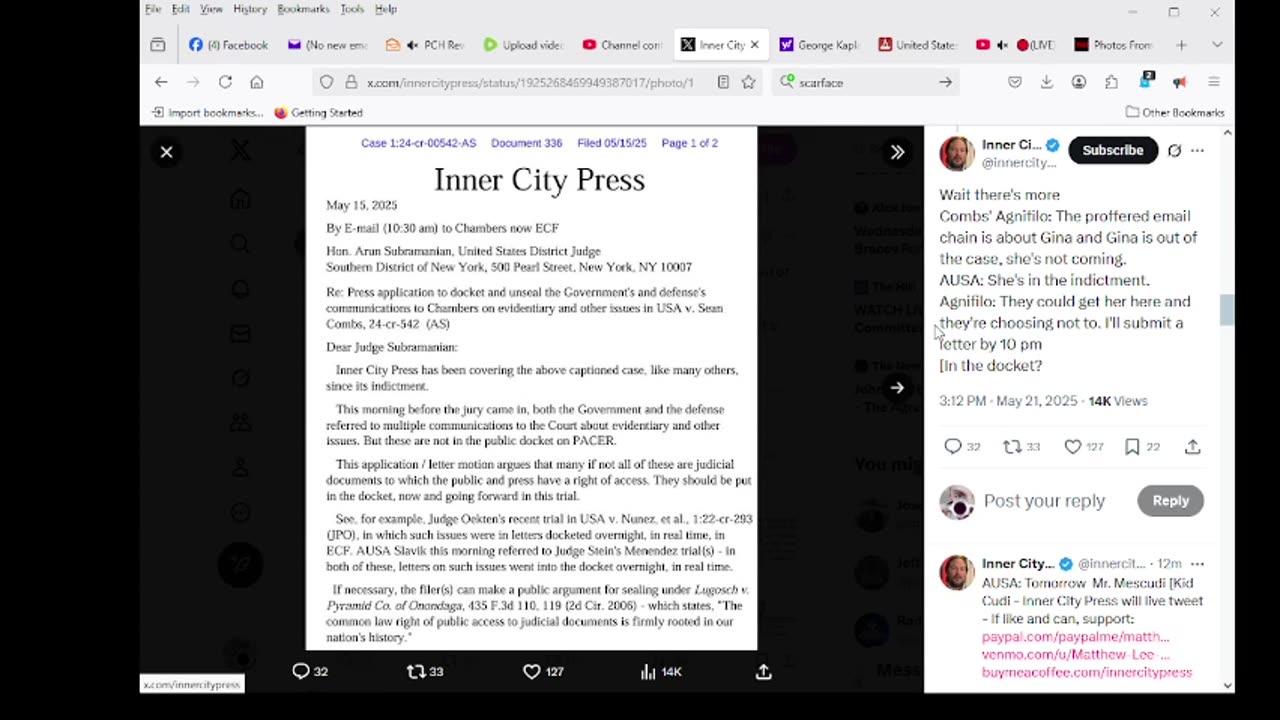This screenshot has width=1280, height=720.
Task: Open Firefox View icon left of tabs
Action: (158, 45)
